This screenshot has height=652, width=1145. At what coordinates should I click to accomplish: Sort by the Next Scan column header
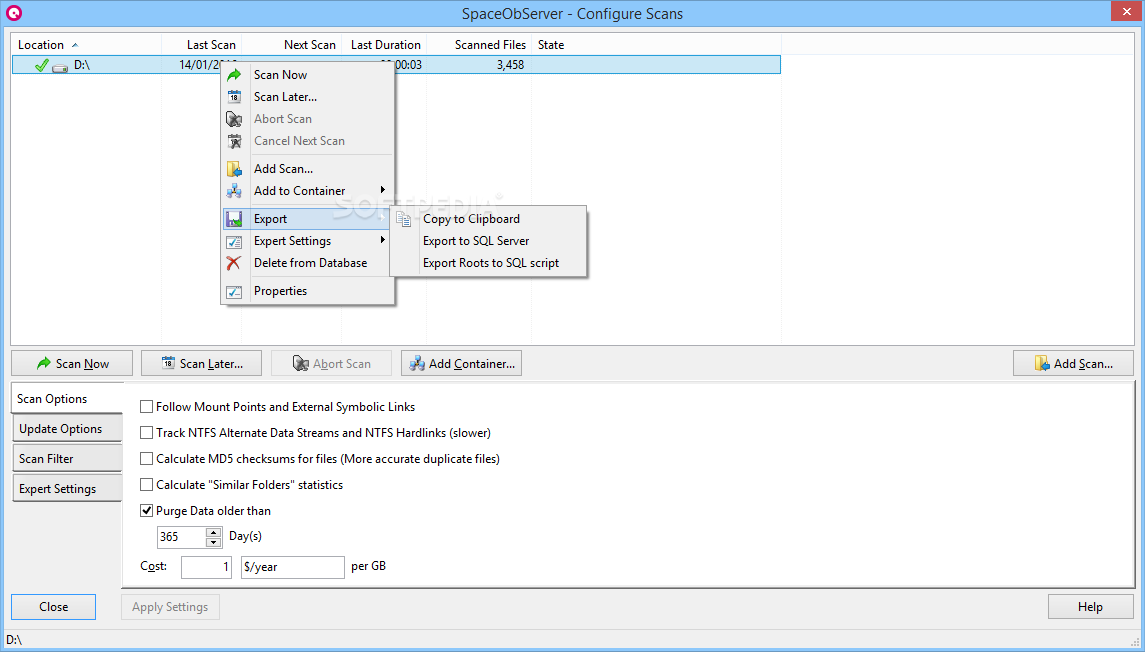[292, 45]
